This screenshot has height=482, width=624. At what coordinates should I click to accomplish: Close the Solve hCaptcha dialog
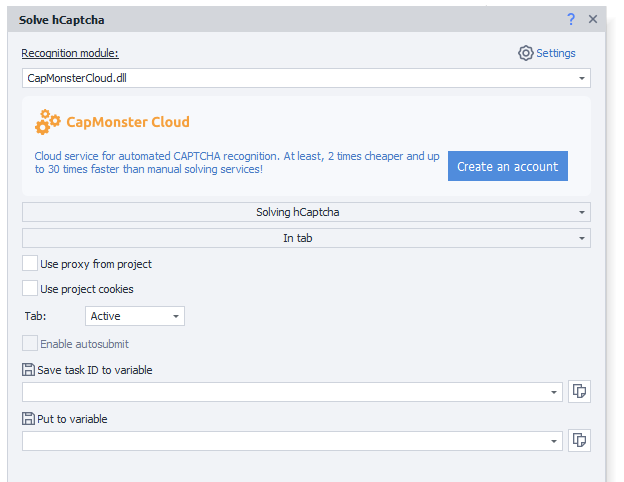coord(593,19)
